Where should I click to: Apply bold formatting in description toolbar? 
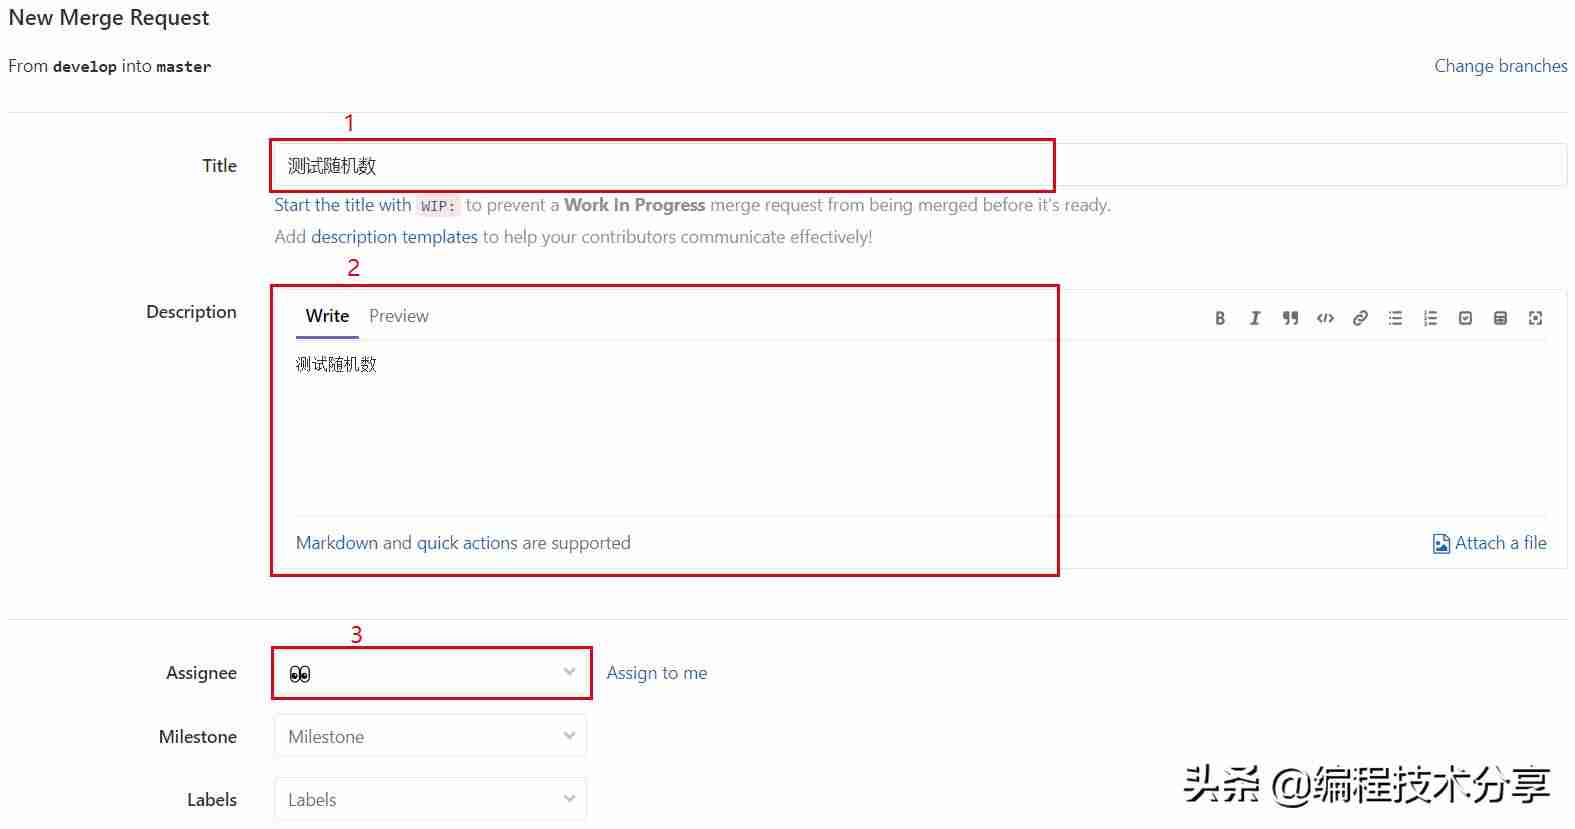(x=1220, y=318)
